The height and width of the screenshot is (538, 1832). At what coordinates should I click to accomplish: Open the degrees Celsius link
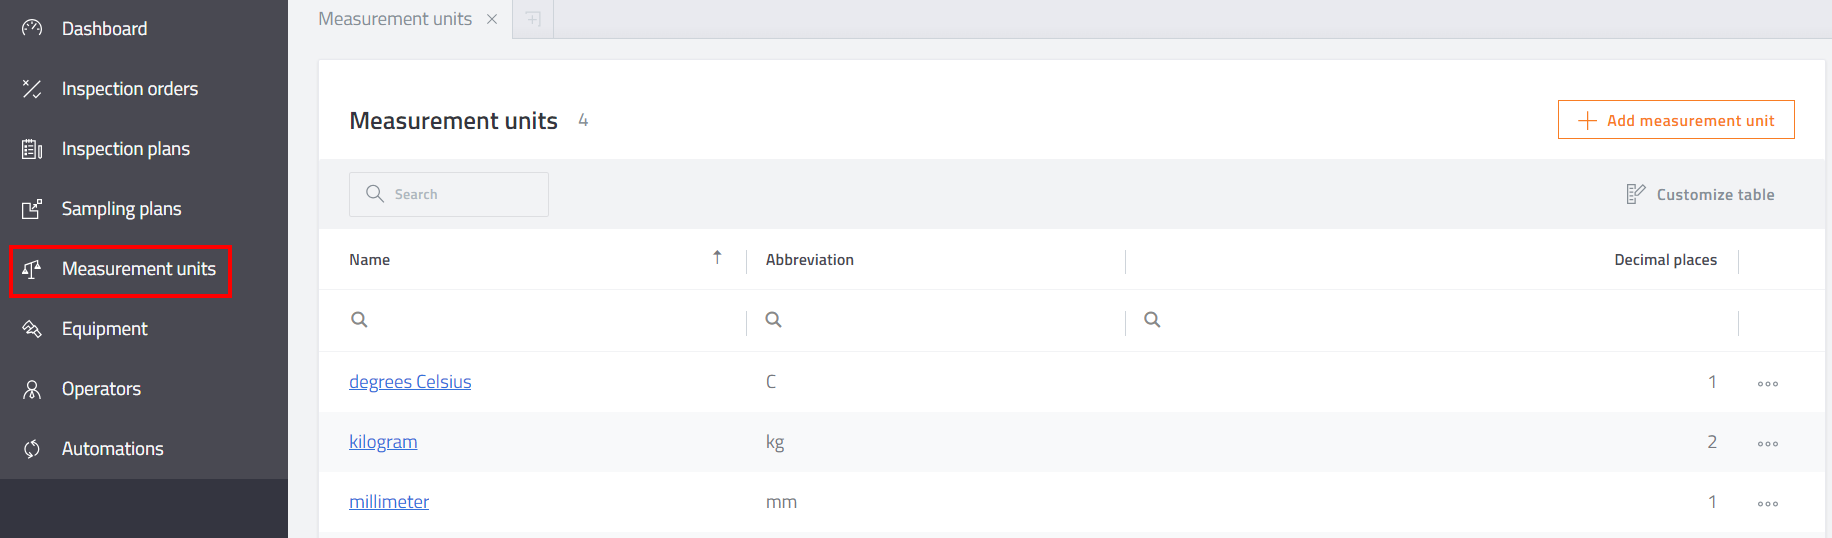tap(410, 382)
